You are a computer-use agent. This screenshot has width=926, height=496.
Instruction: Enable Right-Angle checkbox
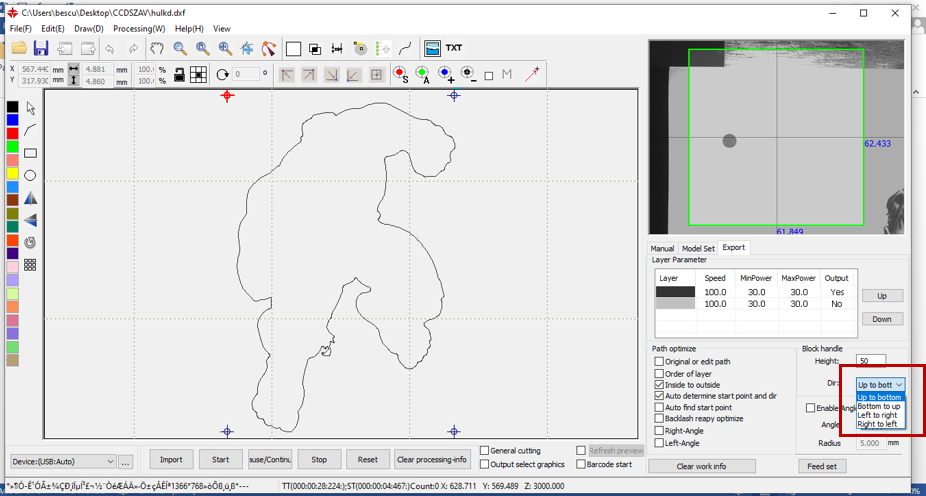[659, 431]
